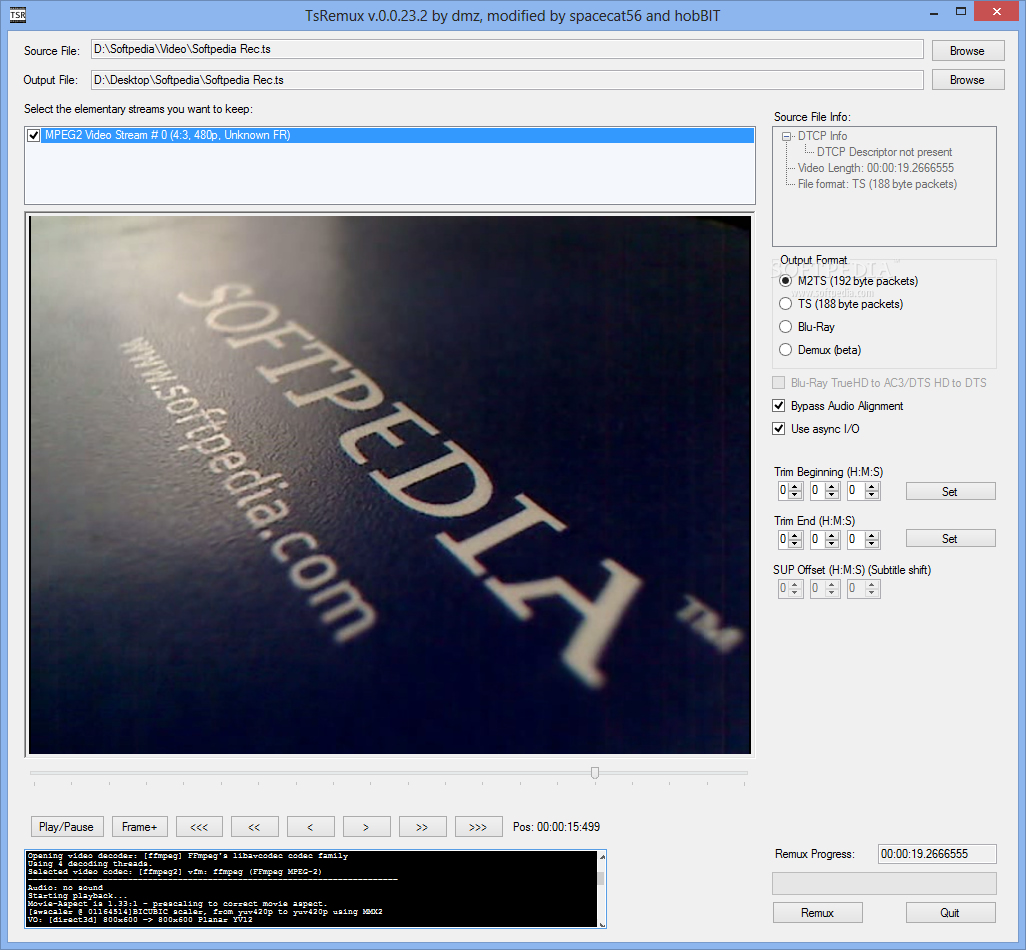Click the log console scrollbar up arrow
The image size is (1026, 950).
(x=602, y=856)
